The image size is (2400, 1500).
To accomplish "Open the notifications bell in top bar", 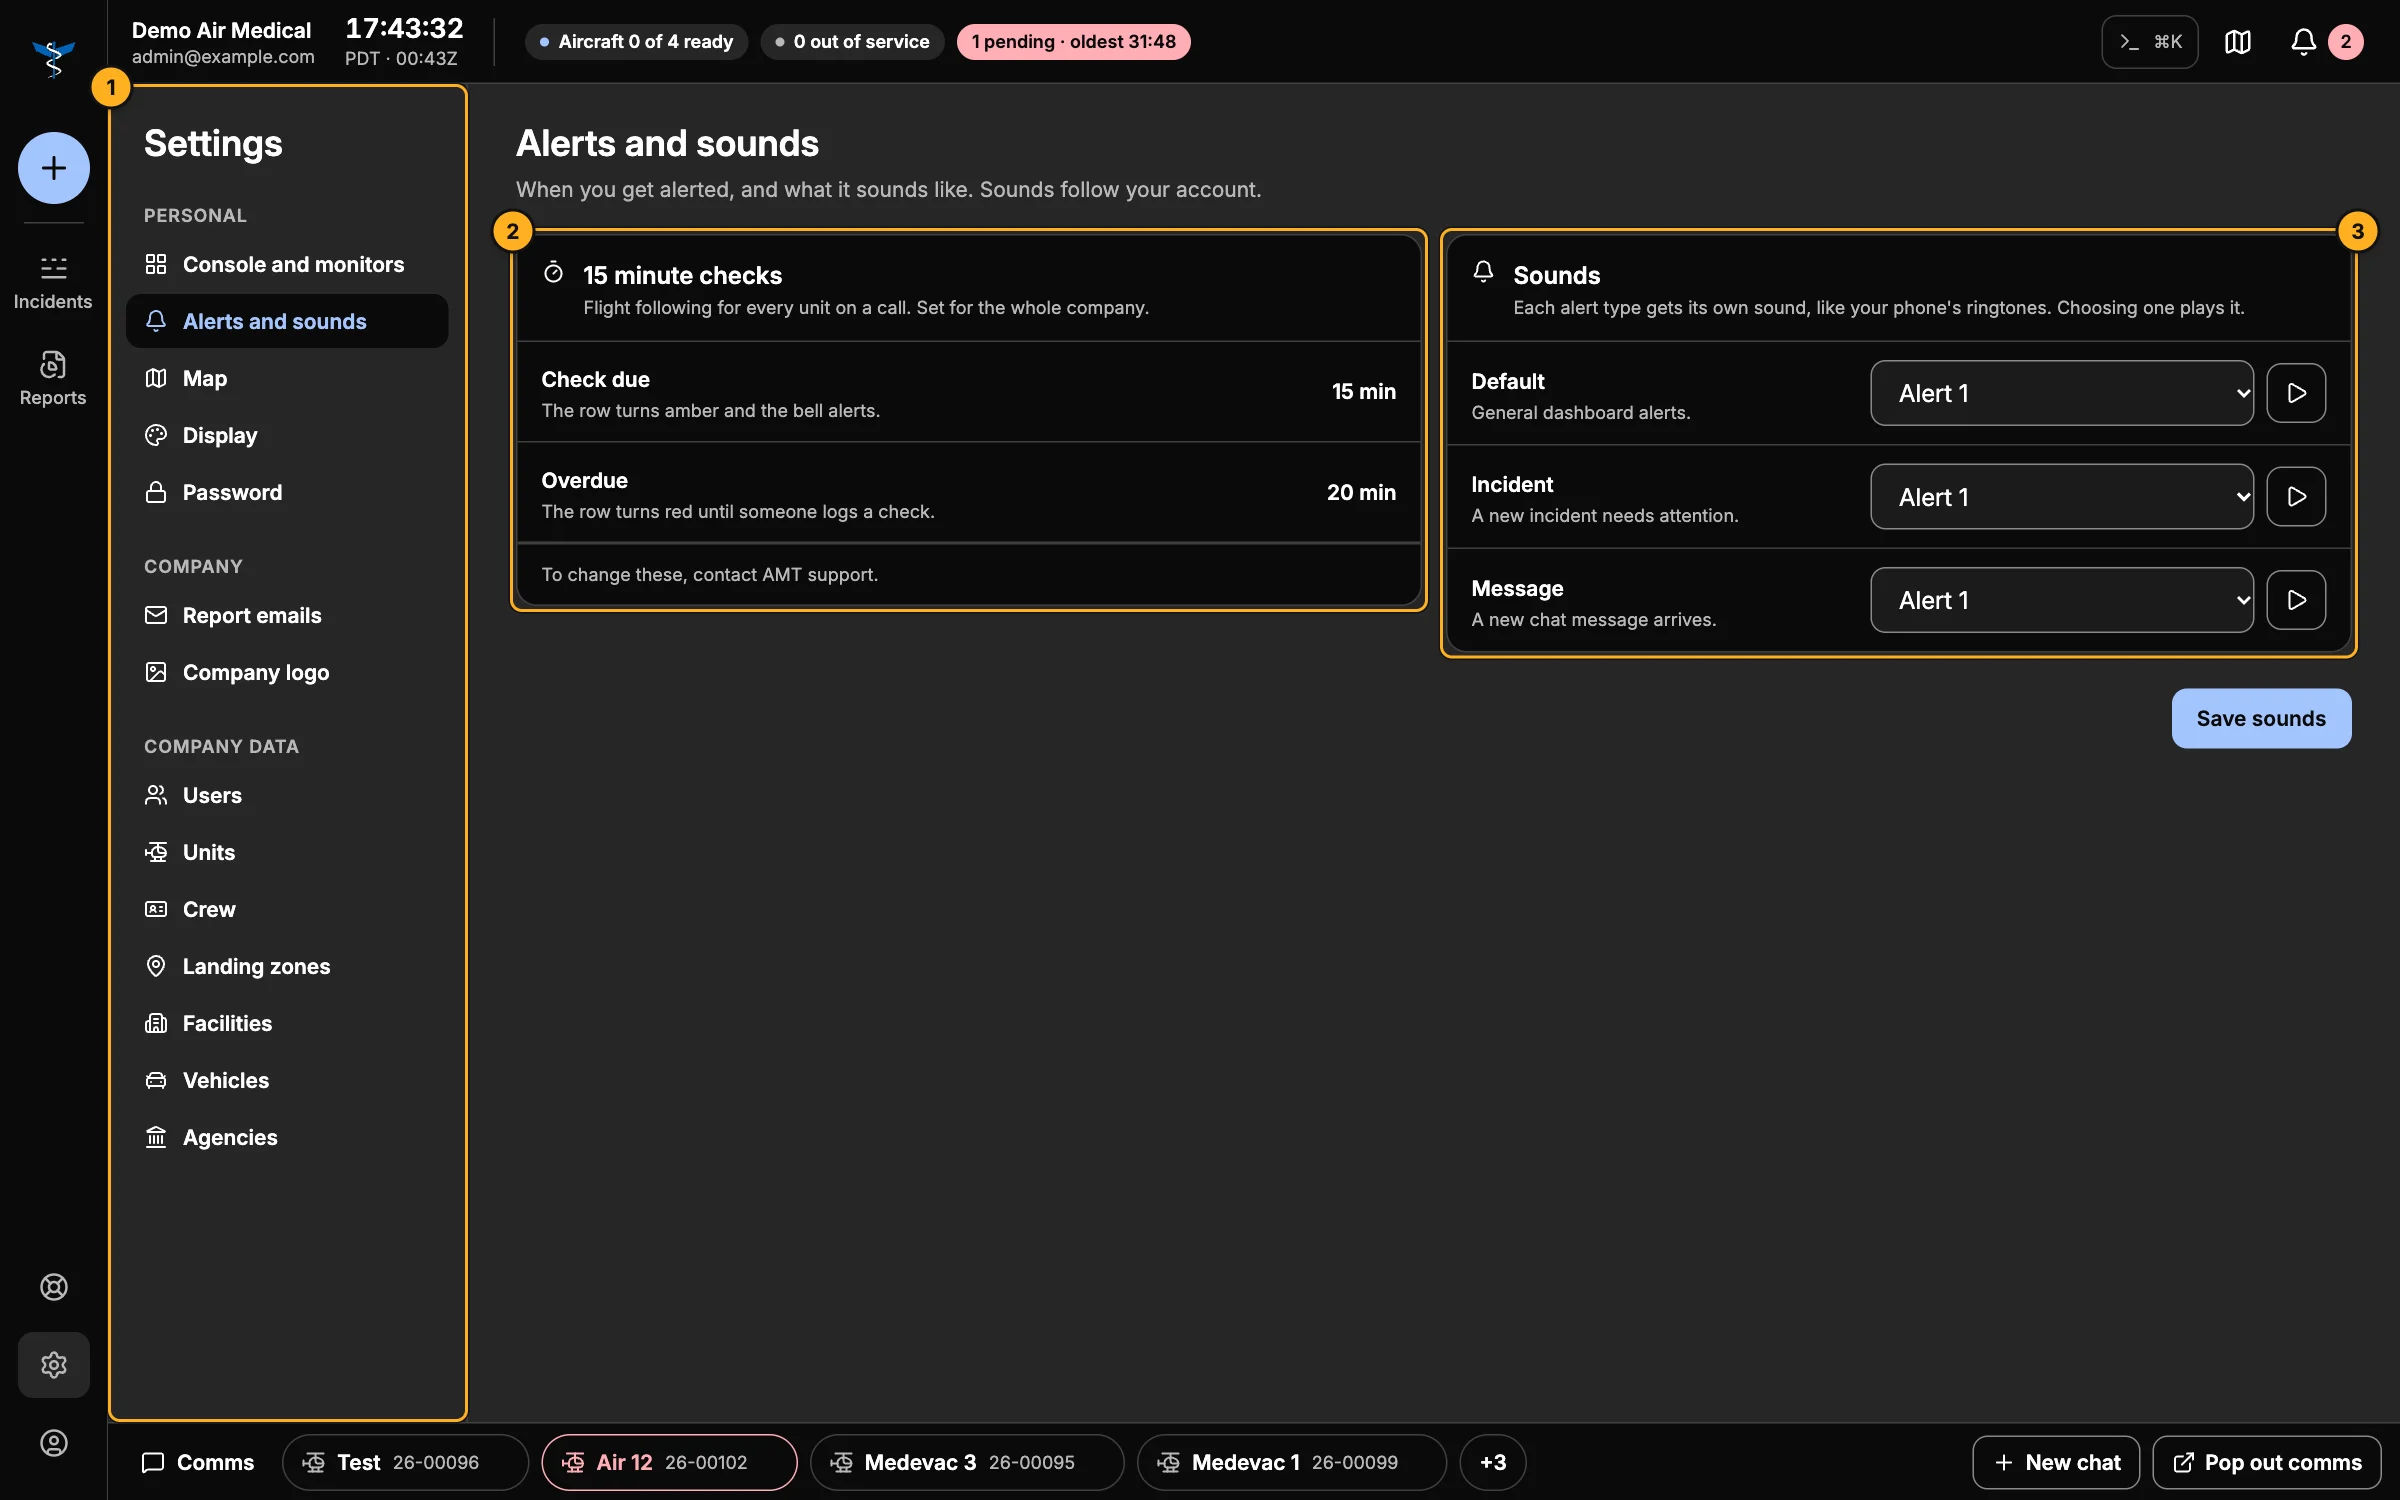I will (x=2304, y=42).
